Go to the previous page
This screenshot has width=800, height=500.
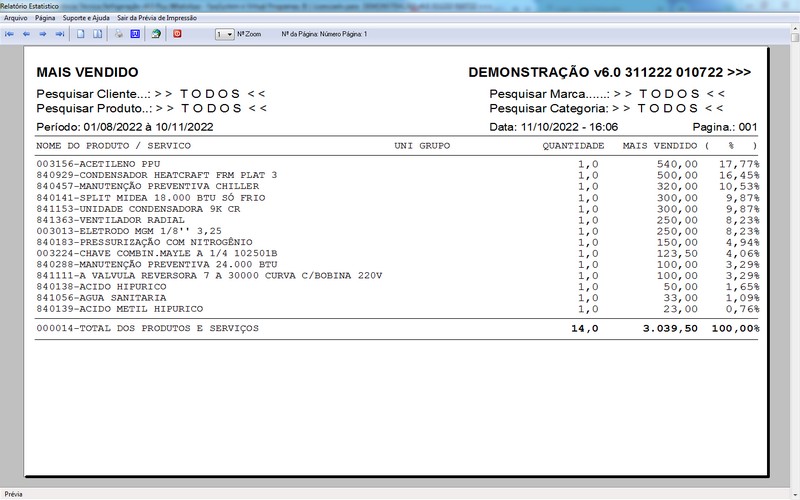tap(26, 34)
